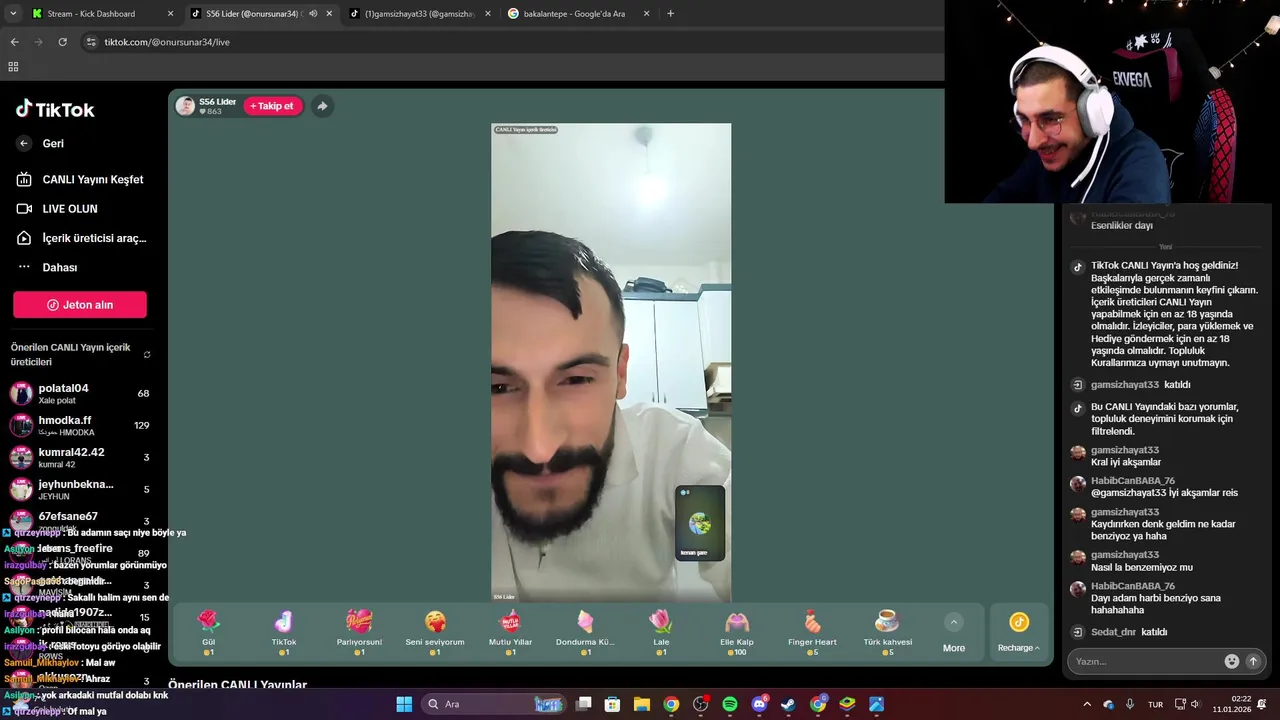The height and width of the screenshot is (720, 1280).
Task: Click the address bar URL
Action: 167,42
